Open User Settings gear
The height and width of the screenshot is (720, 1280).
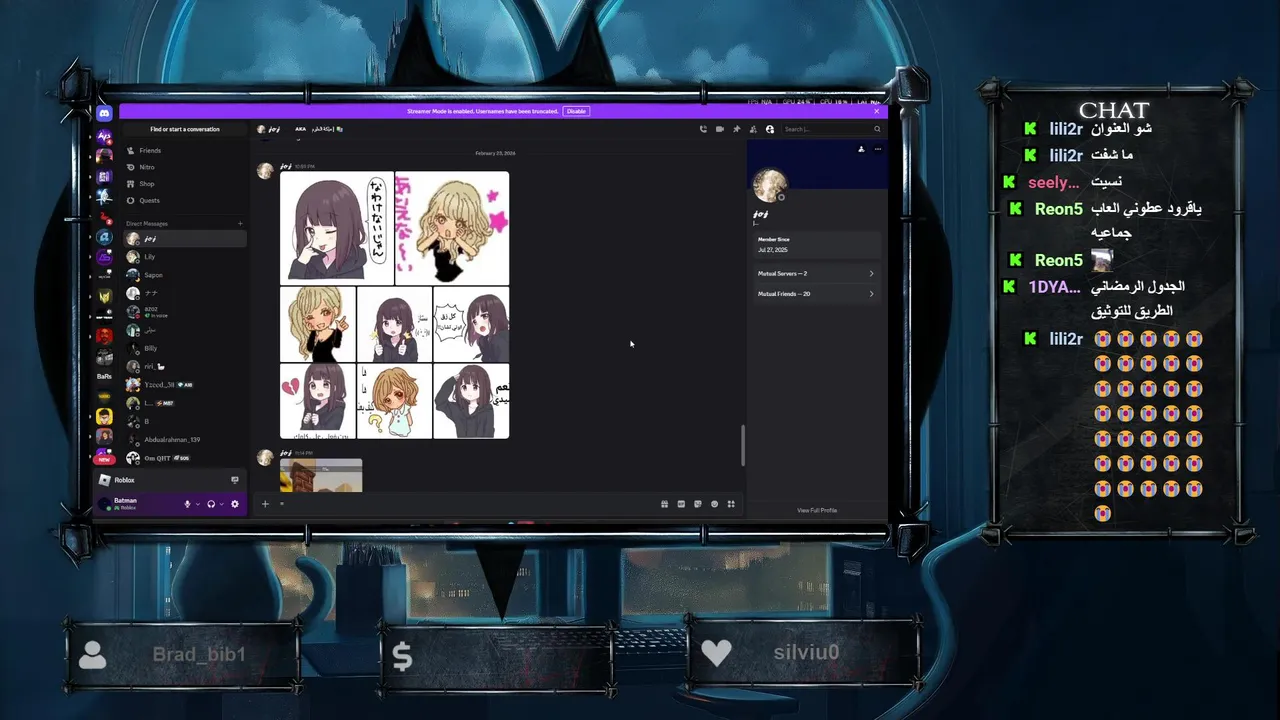pos(235,504)
